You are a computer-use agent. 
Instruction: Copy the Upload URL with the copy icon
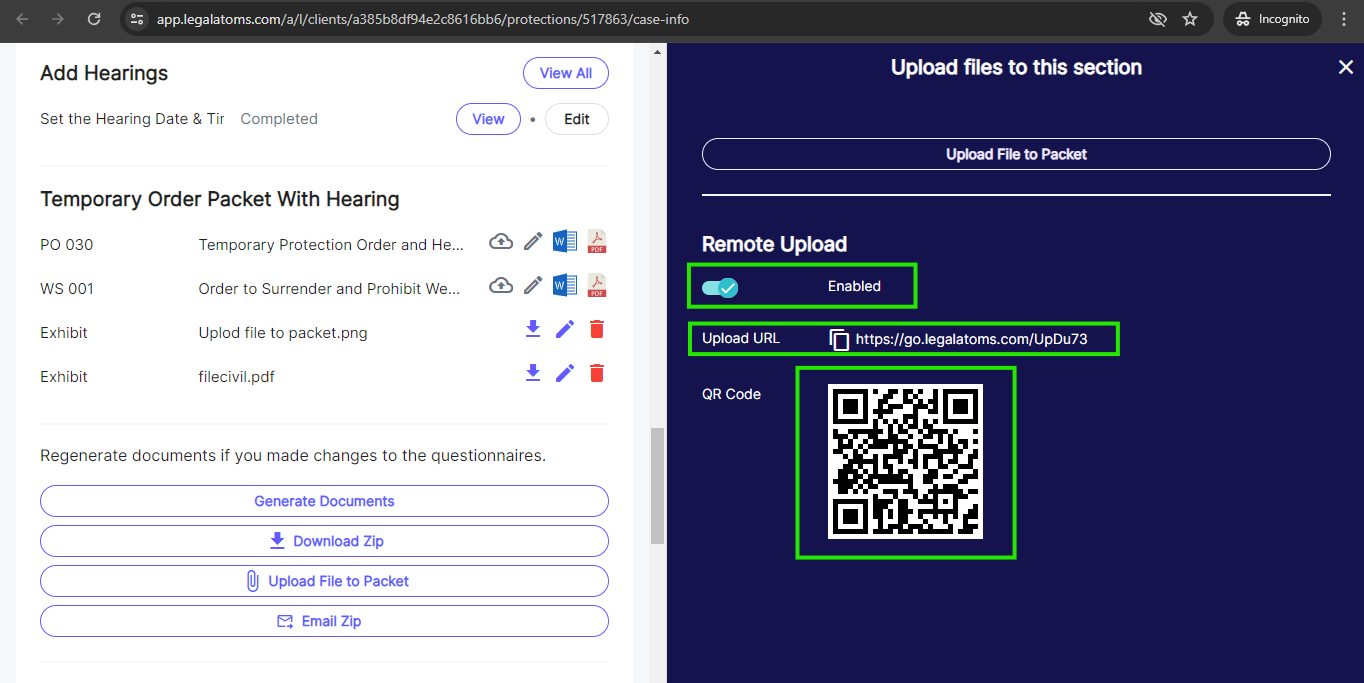tap(840, 340)
